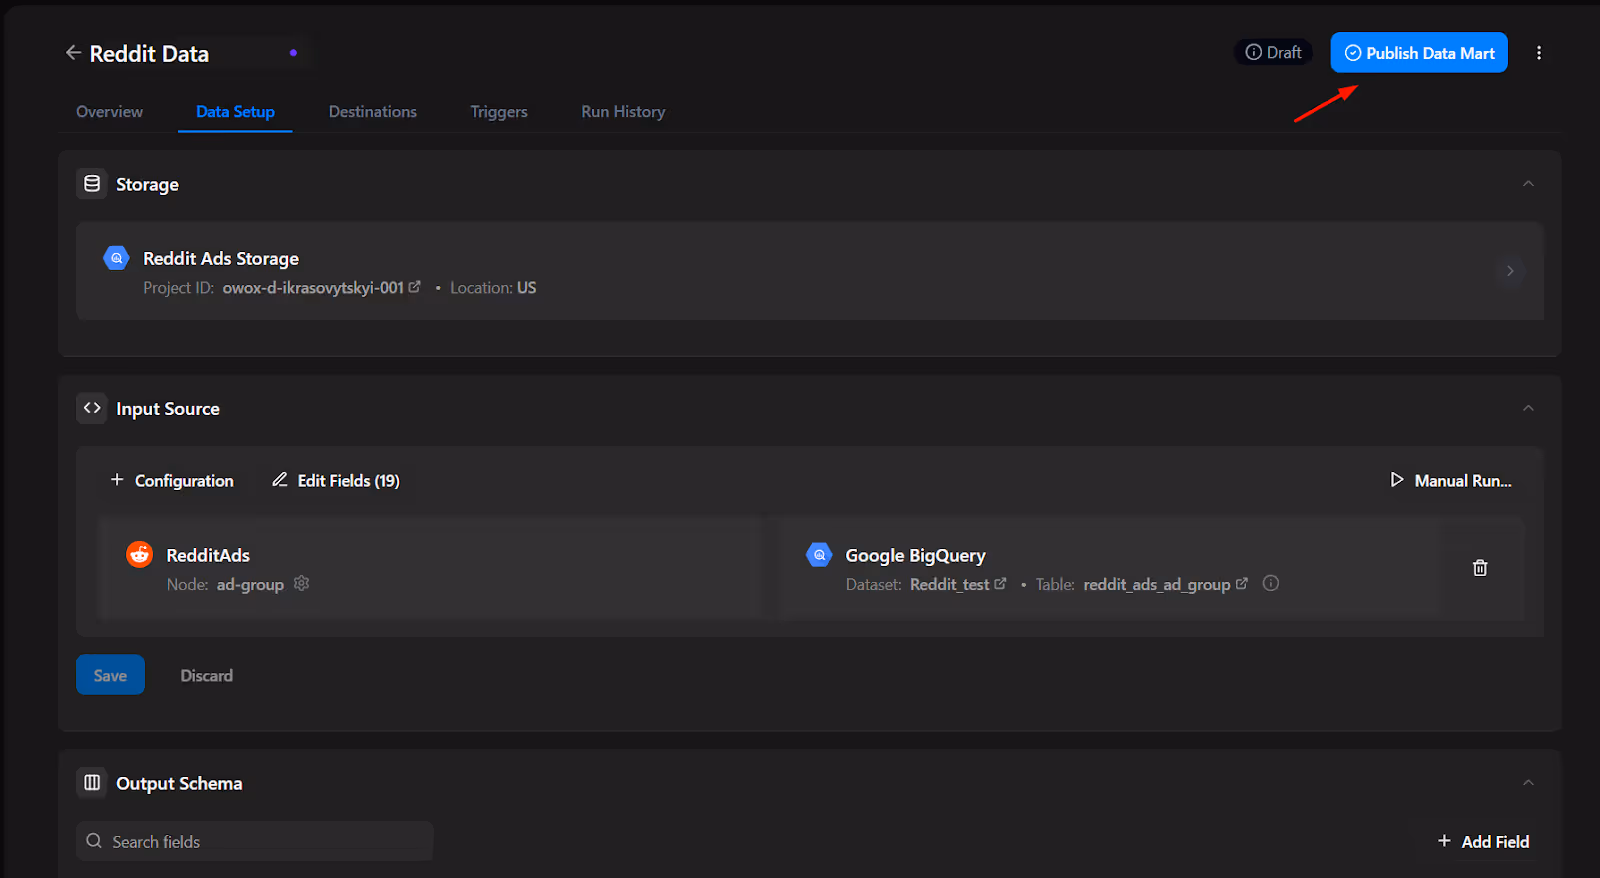
Task: Click the Storage database icon
Action: (92, 184)
